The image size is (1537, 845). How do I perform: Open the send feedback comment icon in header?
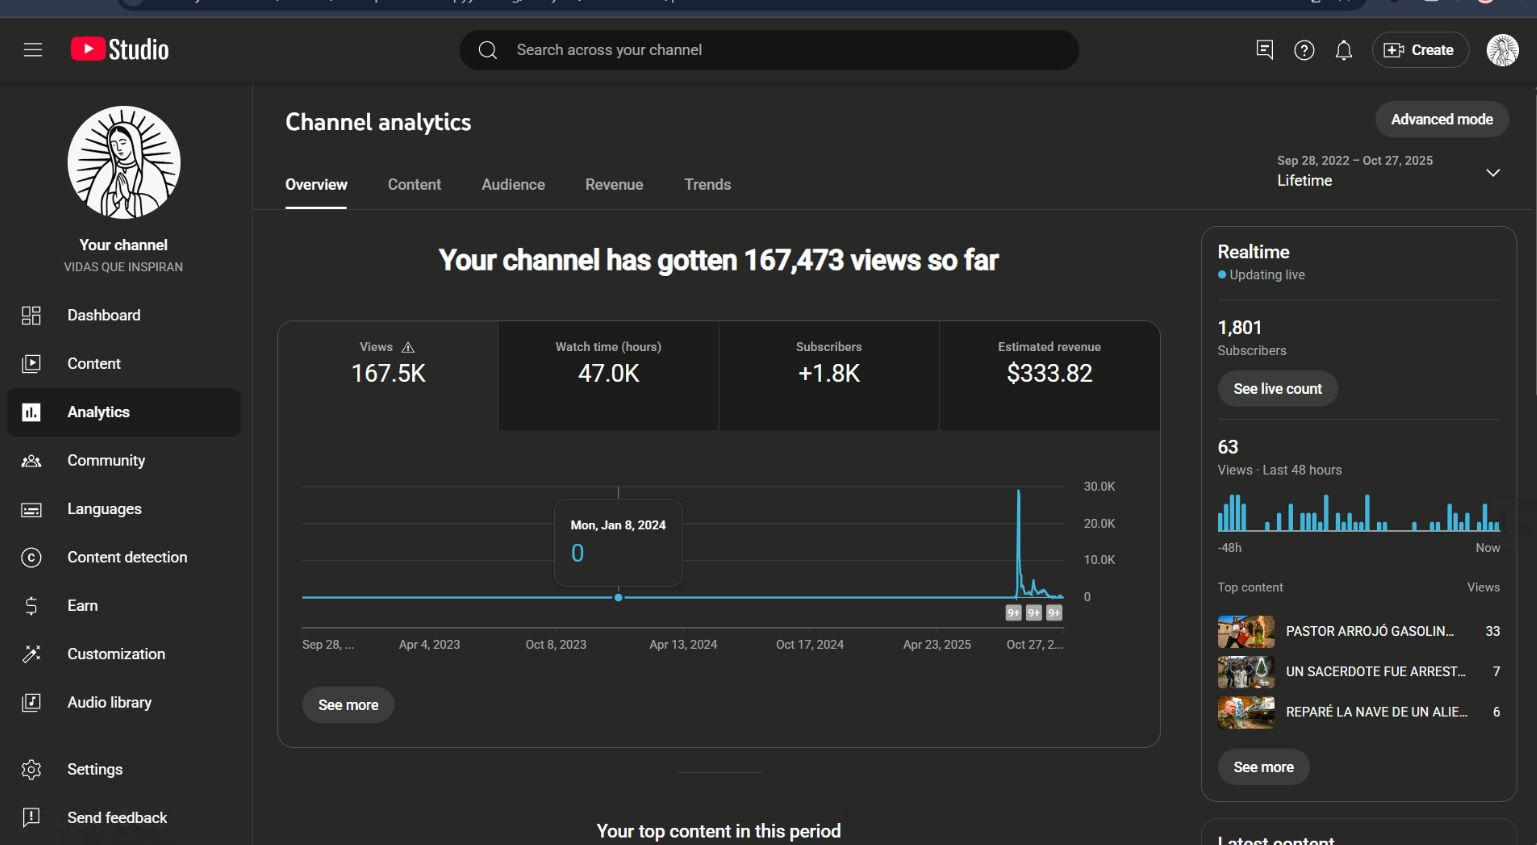click(1265, 50)
